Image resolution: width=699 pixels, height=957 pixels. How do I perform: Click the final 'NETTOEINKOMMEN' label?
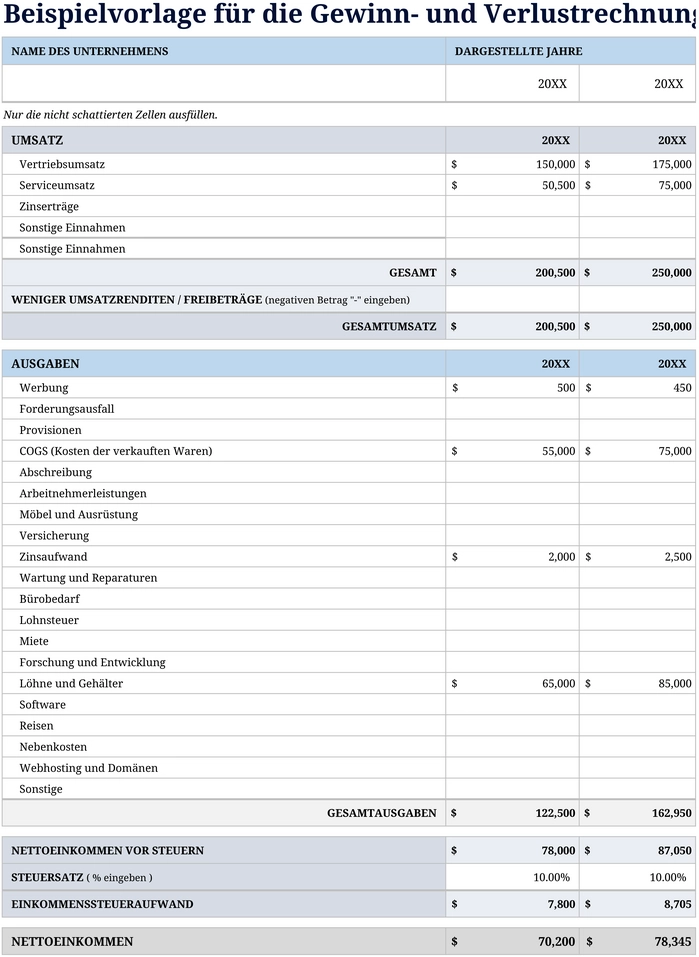click(72, 942)
